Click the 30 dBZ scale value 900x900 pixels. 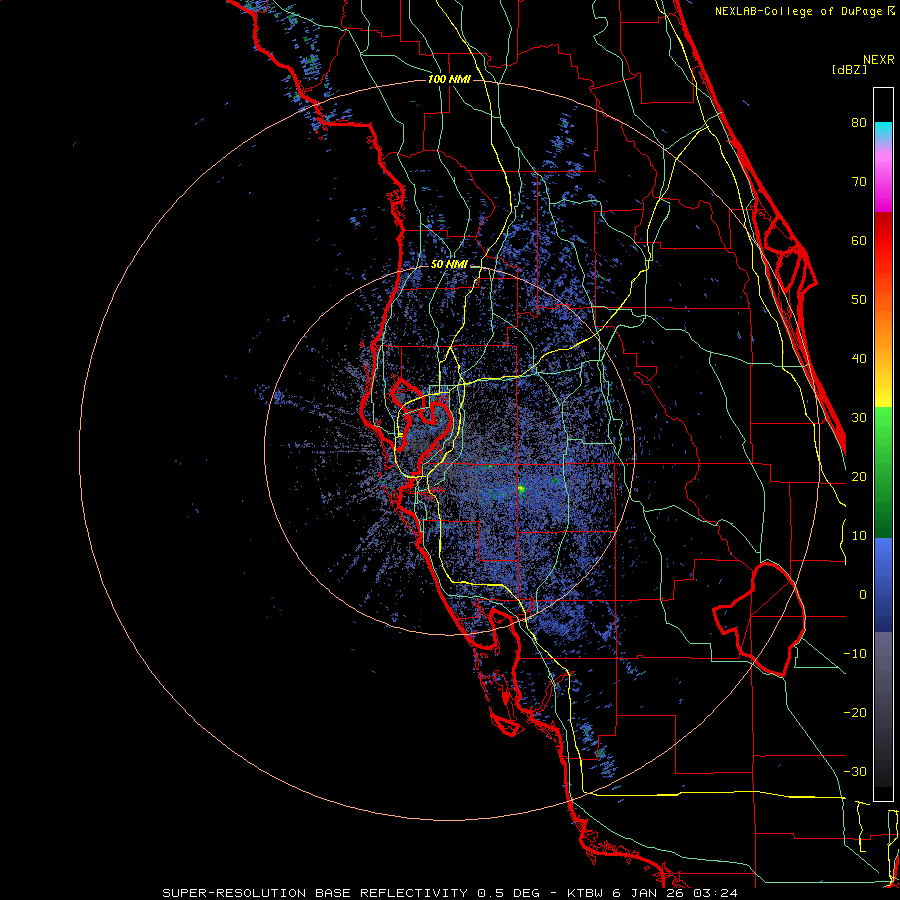[859, 418]
